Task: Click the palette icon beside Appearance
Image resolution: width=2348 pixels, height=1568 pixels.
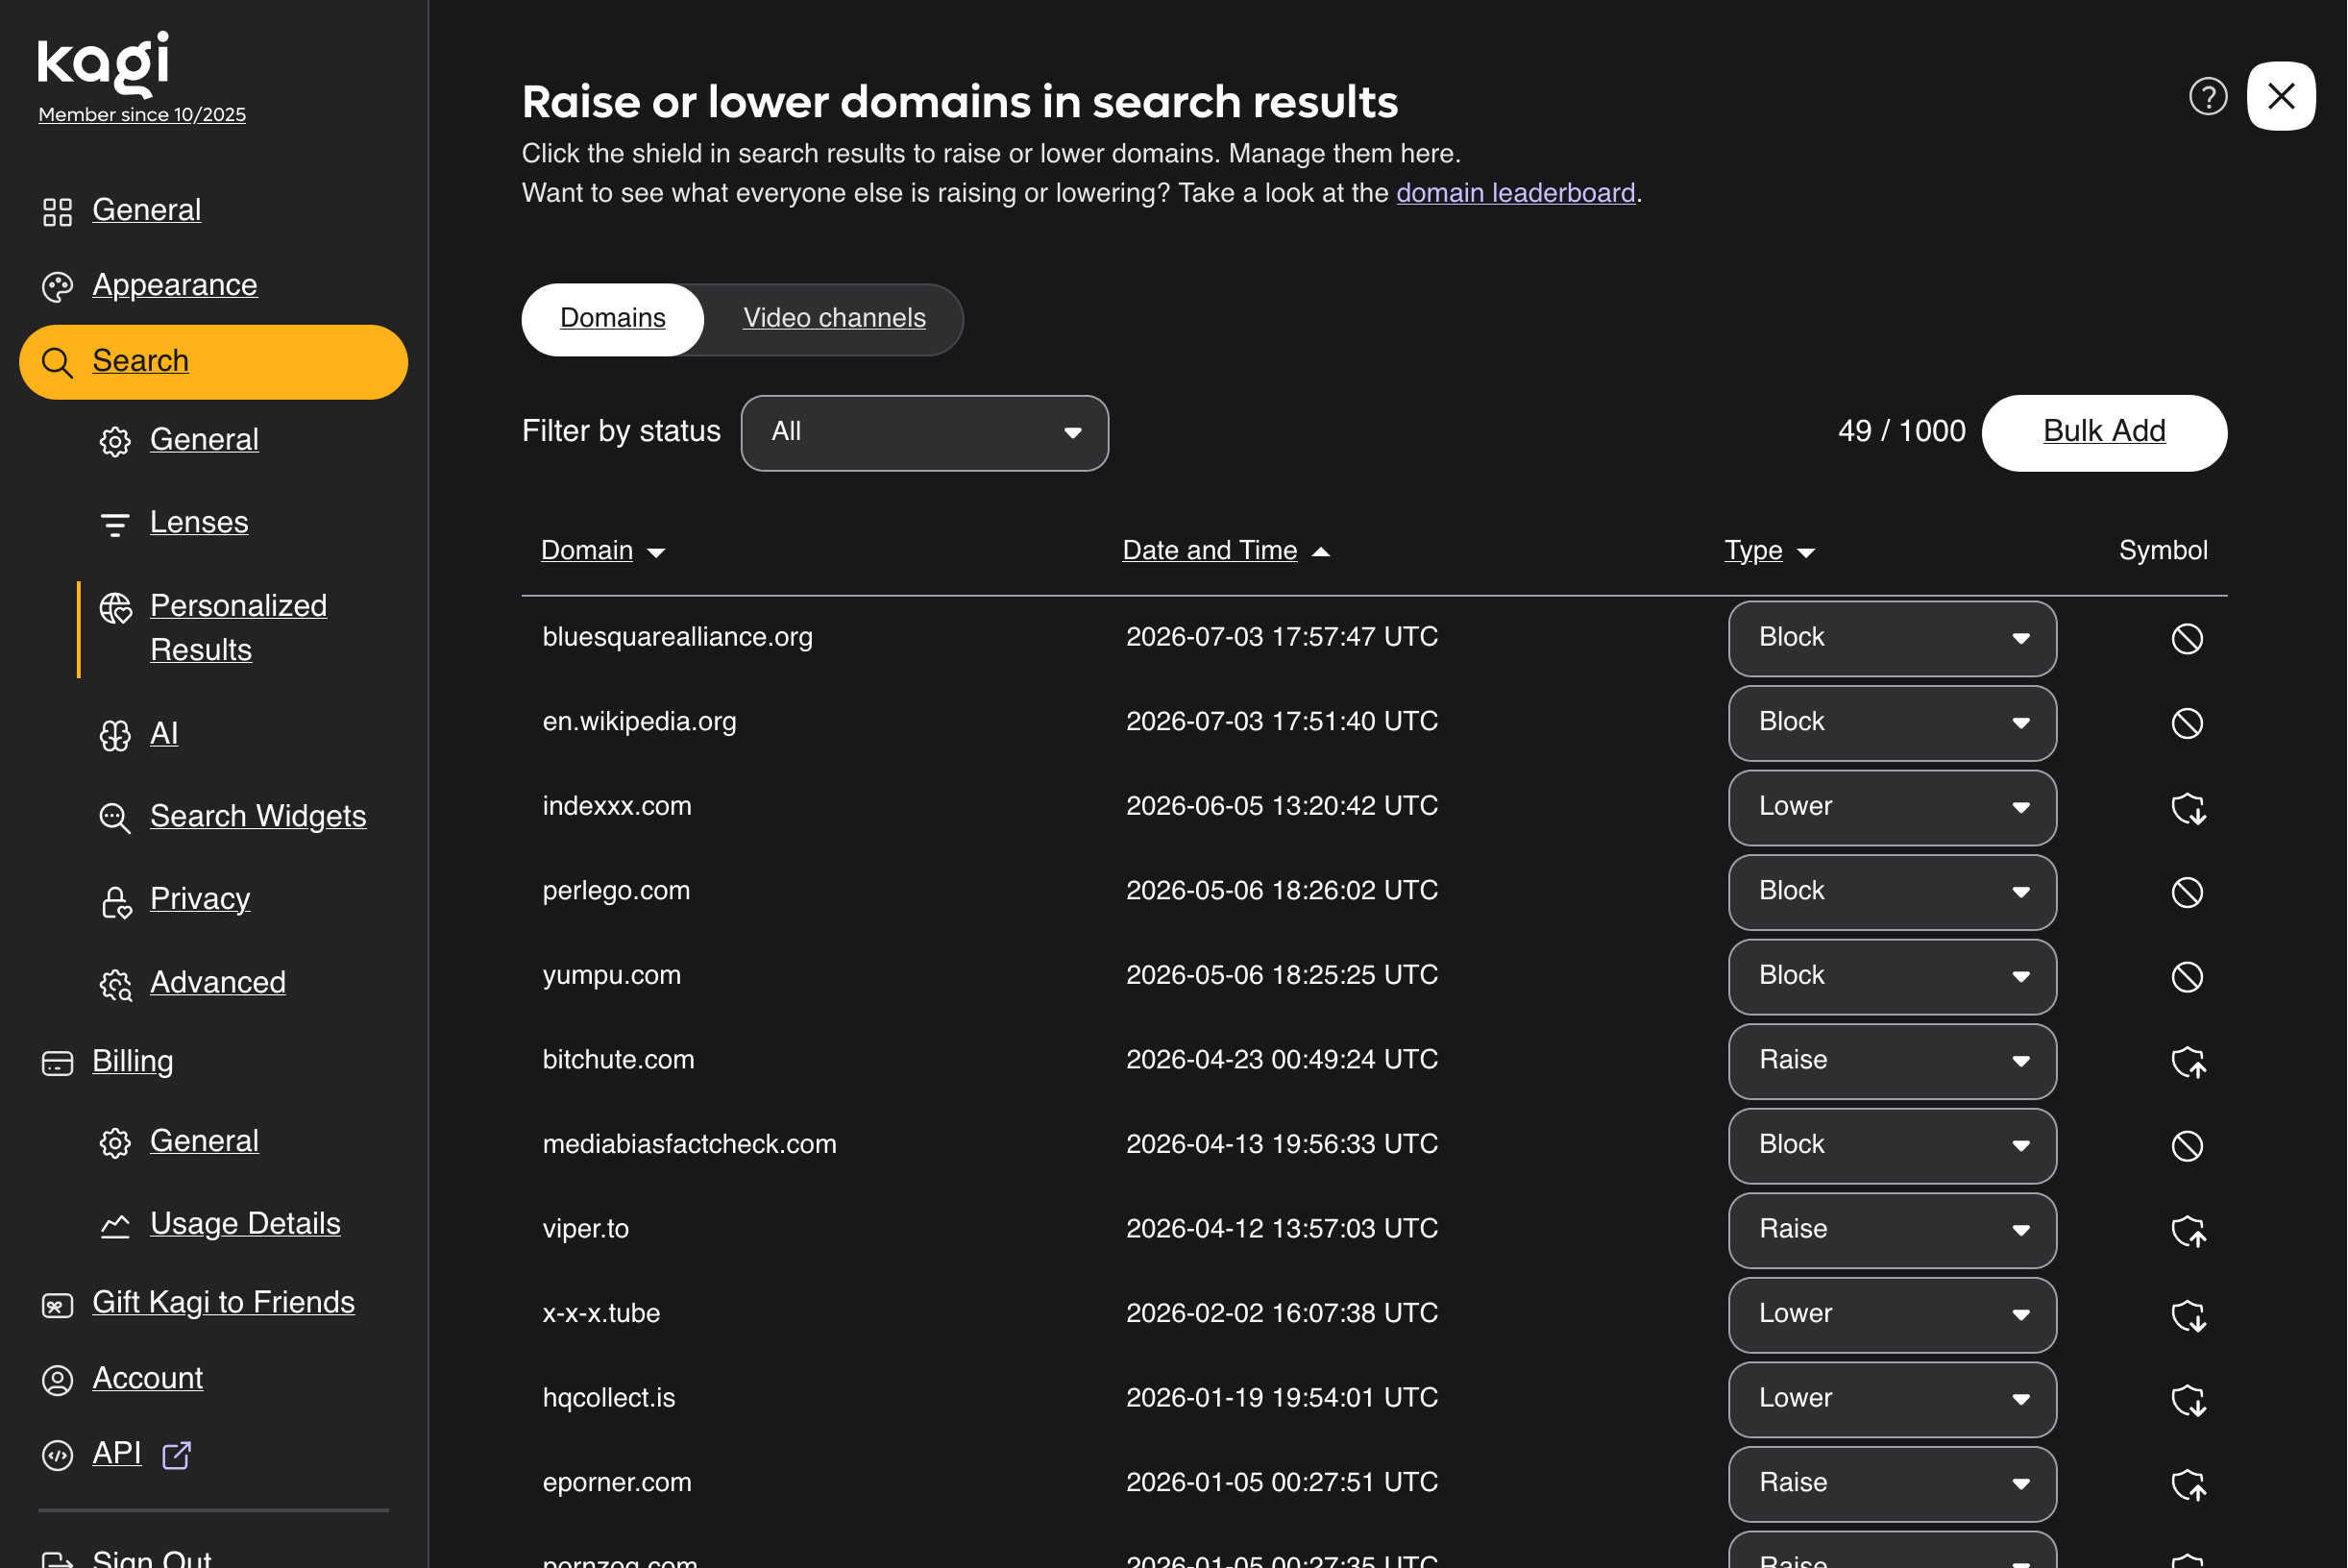Action: 57,287
